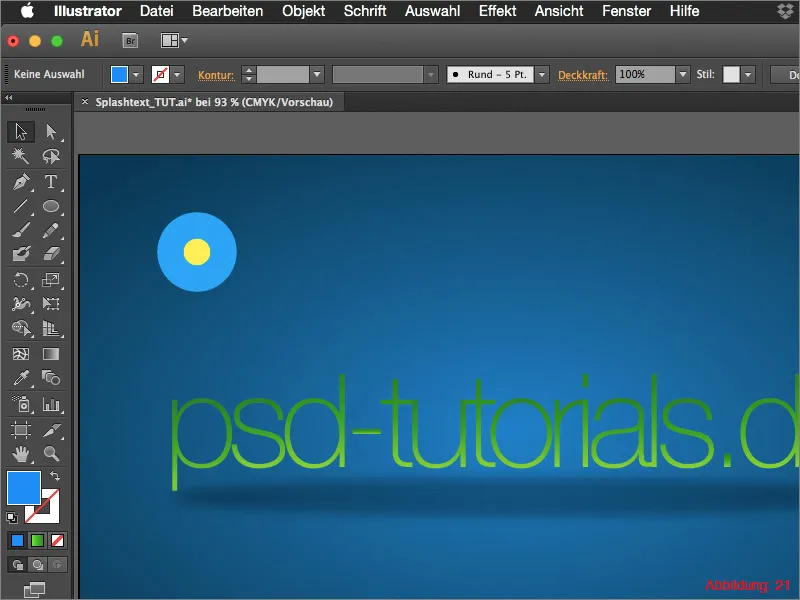Click the Deckkraft link label
This screenshot has height=600, width=800.
point(583,75)
